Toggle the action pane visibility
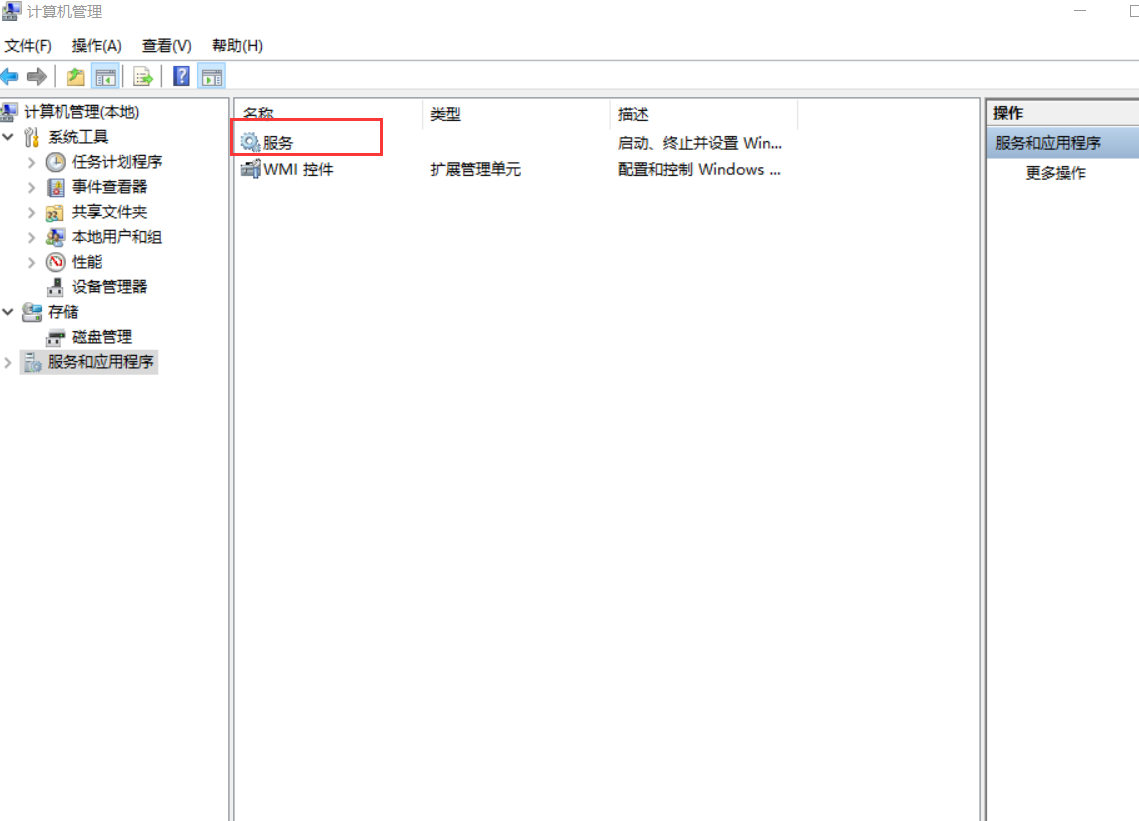 211,76
